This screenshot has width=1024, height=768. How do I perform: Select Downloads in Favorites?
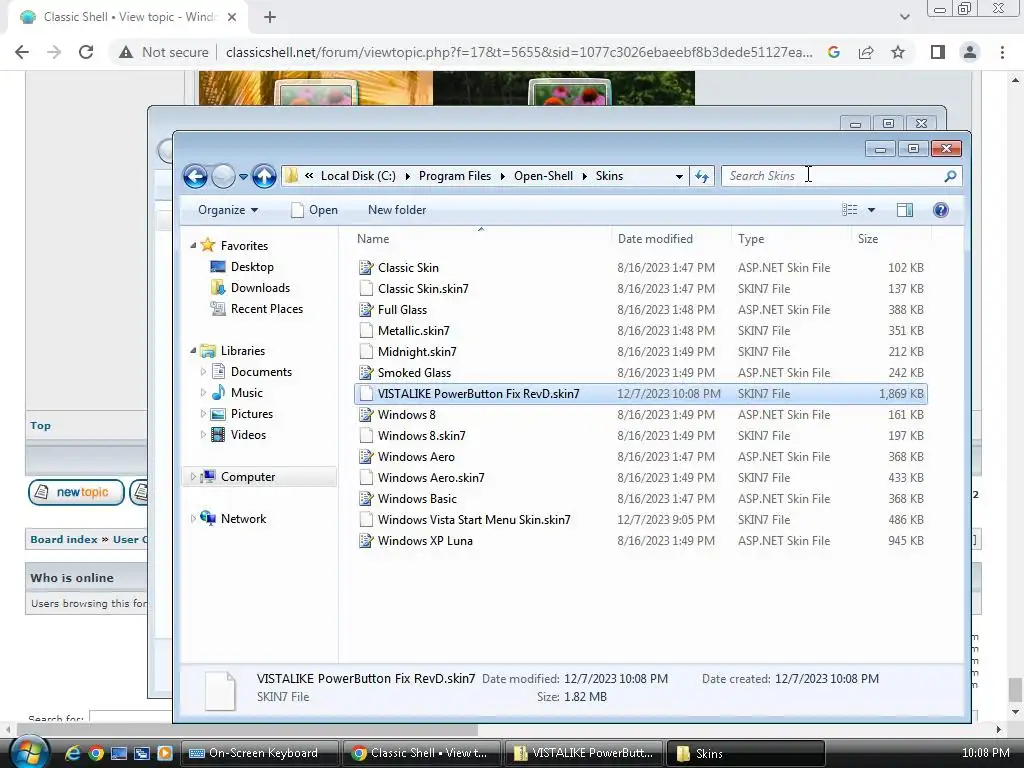coord(260,287)
